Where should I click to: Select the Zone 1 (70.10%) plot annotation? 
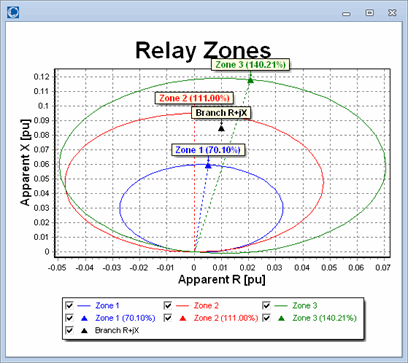208,150
